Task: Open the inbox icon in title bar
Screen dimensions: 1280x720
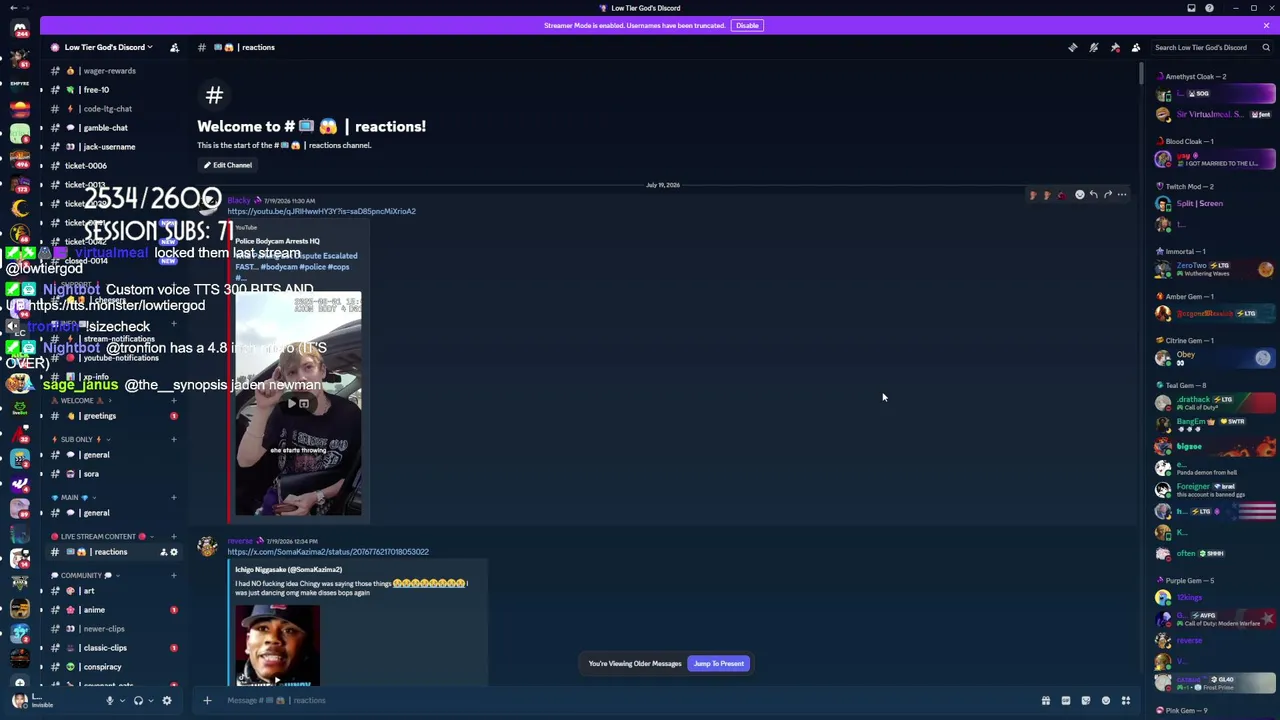Action: 1191,8
